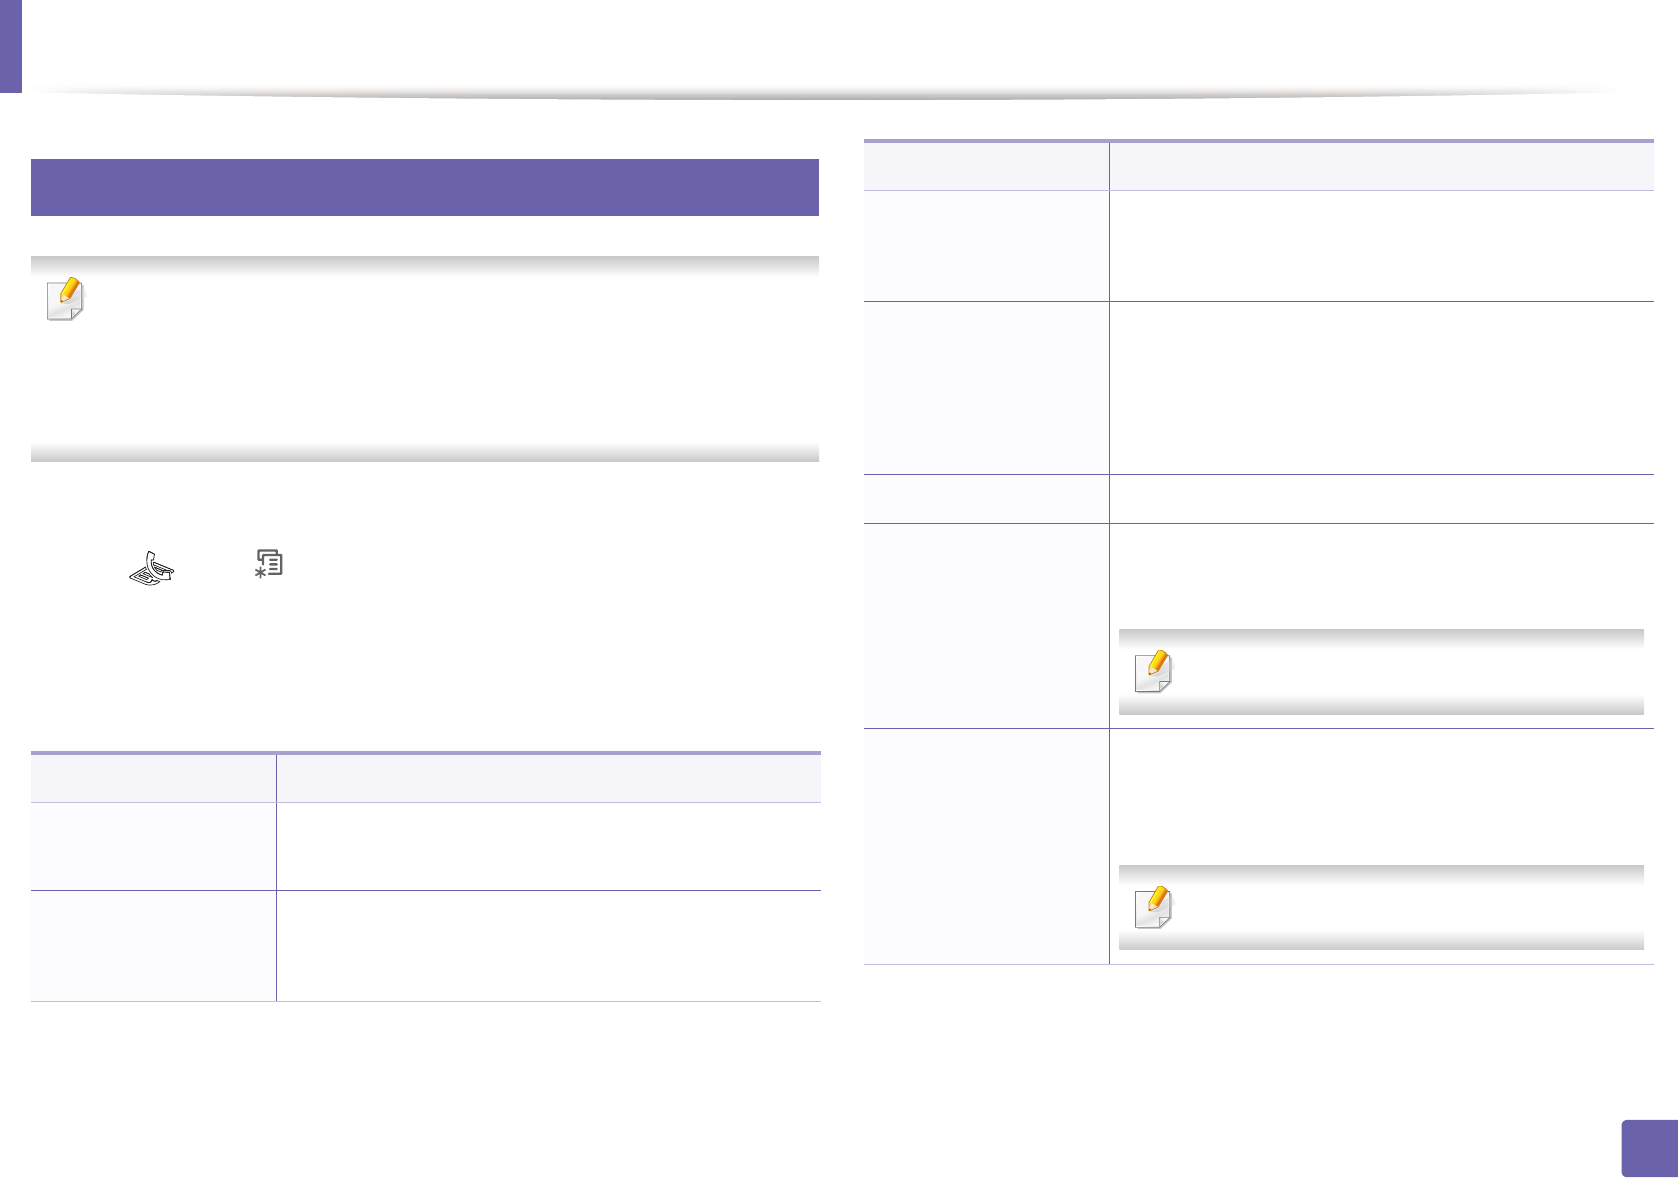Click the purple section heading banner
The width and height of the screenshot is (1678, 1178).
(x=424, y=187)
